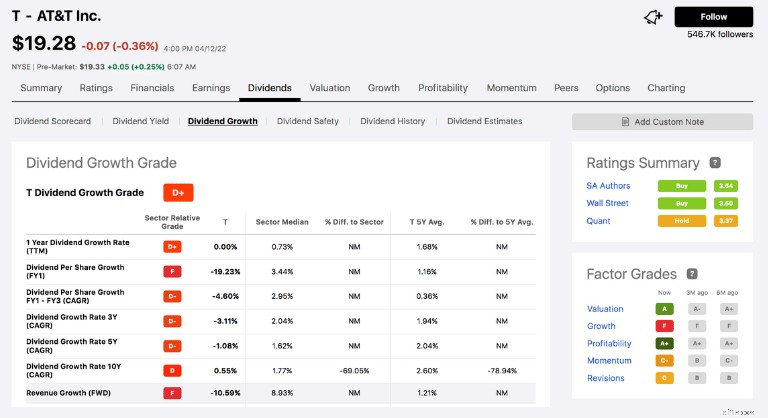Image resolution: width=768 pixels, height=418 pixels.
Task: Open Quant rating link
Action: pos(599,221)
